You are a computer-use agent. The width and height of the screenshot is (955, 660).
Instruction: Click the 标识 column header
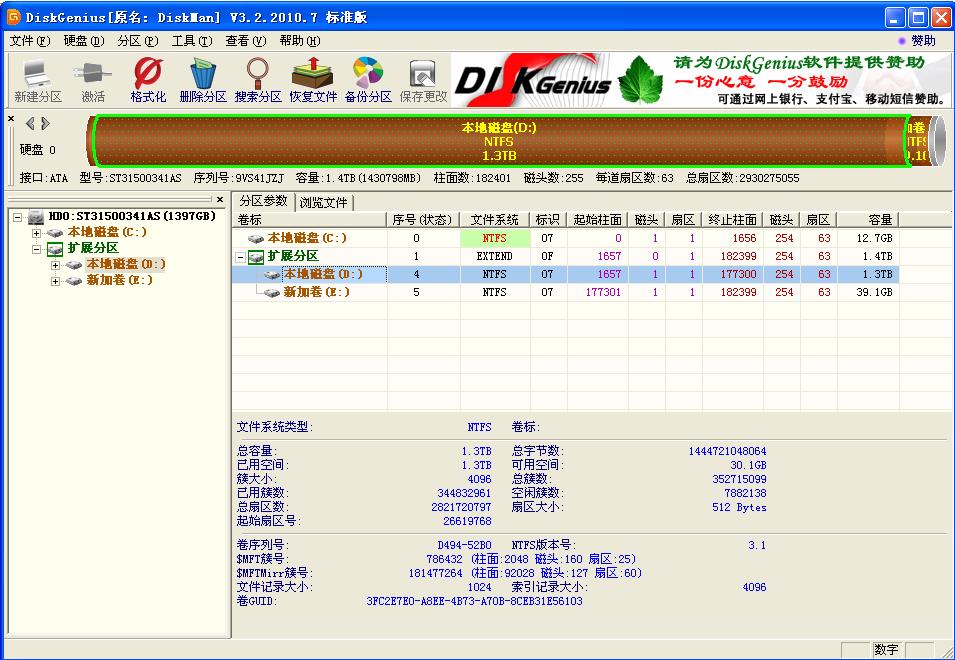tap(548, 219)
